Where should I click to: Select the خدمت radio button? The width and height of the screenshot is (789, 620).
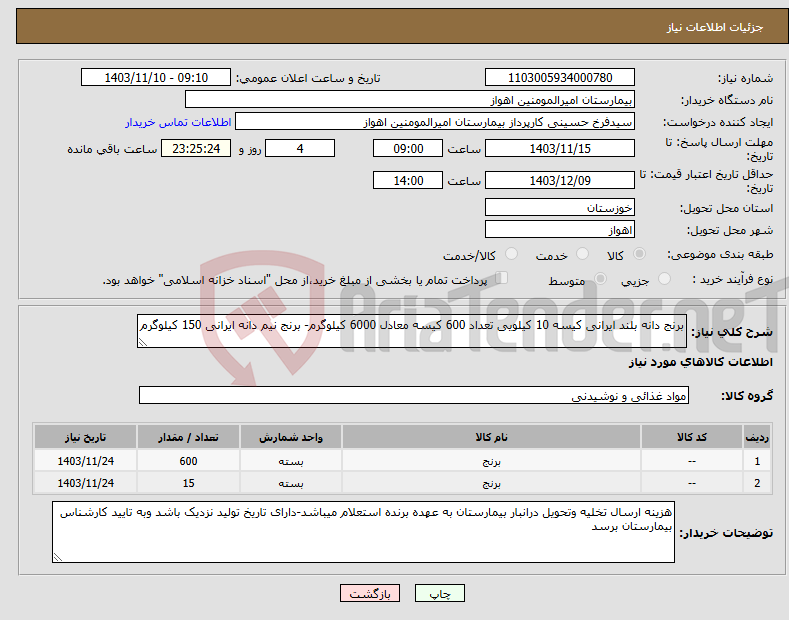tap(582, 254)
